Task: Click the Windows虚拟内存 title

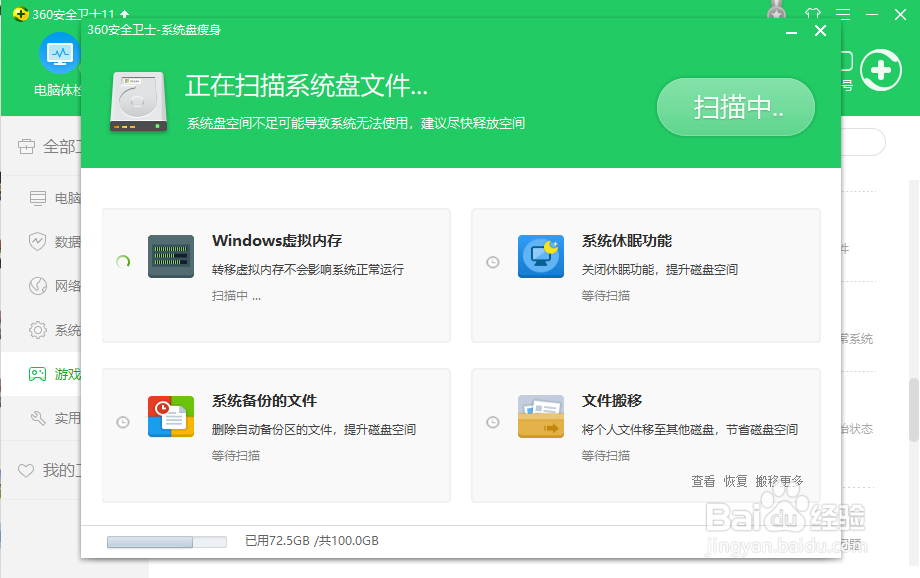Action: coord(277,241)
